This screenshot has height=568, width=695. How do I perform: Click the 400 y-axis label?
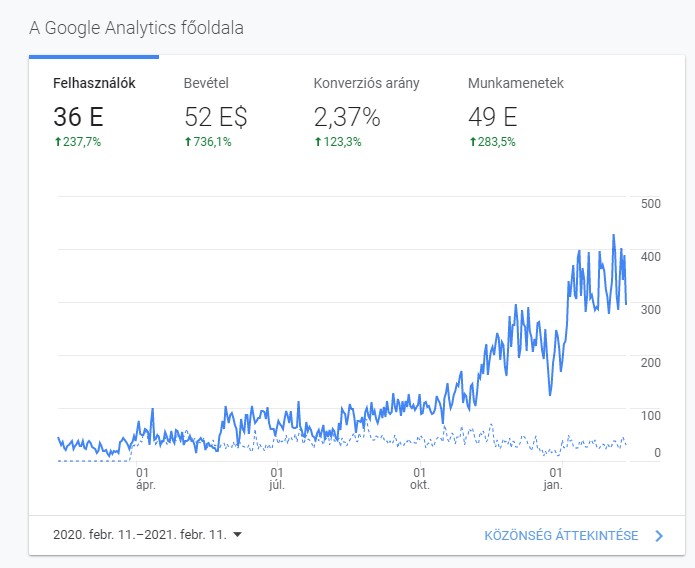651,257
